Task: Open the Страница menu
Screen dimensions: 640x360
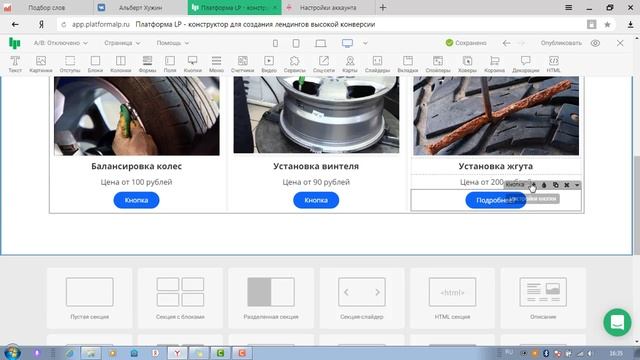Action: pos(122,43)
